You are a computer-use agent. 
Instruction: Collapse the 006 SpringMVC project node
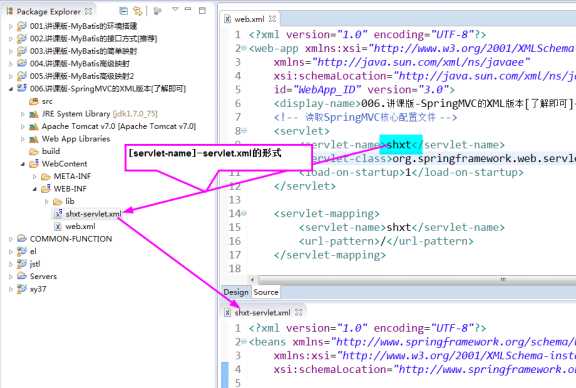(11, 89)
